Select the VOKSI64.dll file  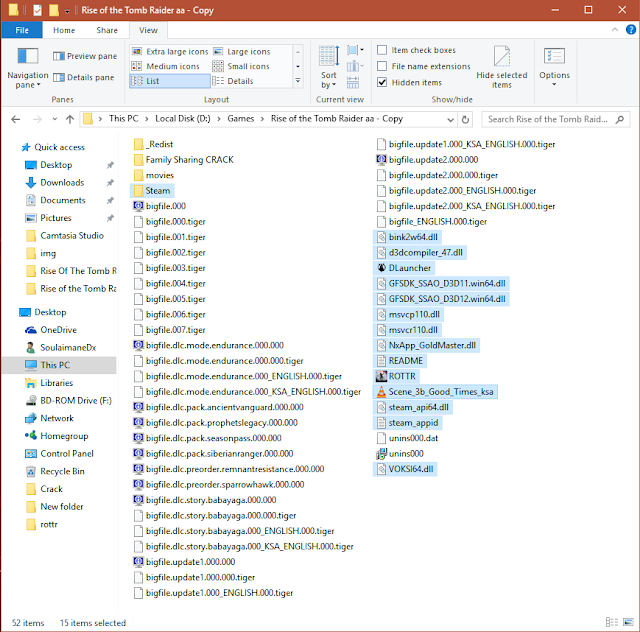pos(405,469)
